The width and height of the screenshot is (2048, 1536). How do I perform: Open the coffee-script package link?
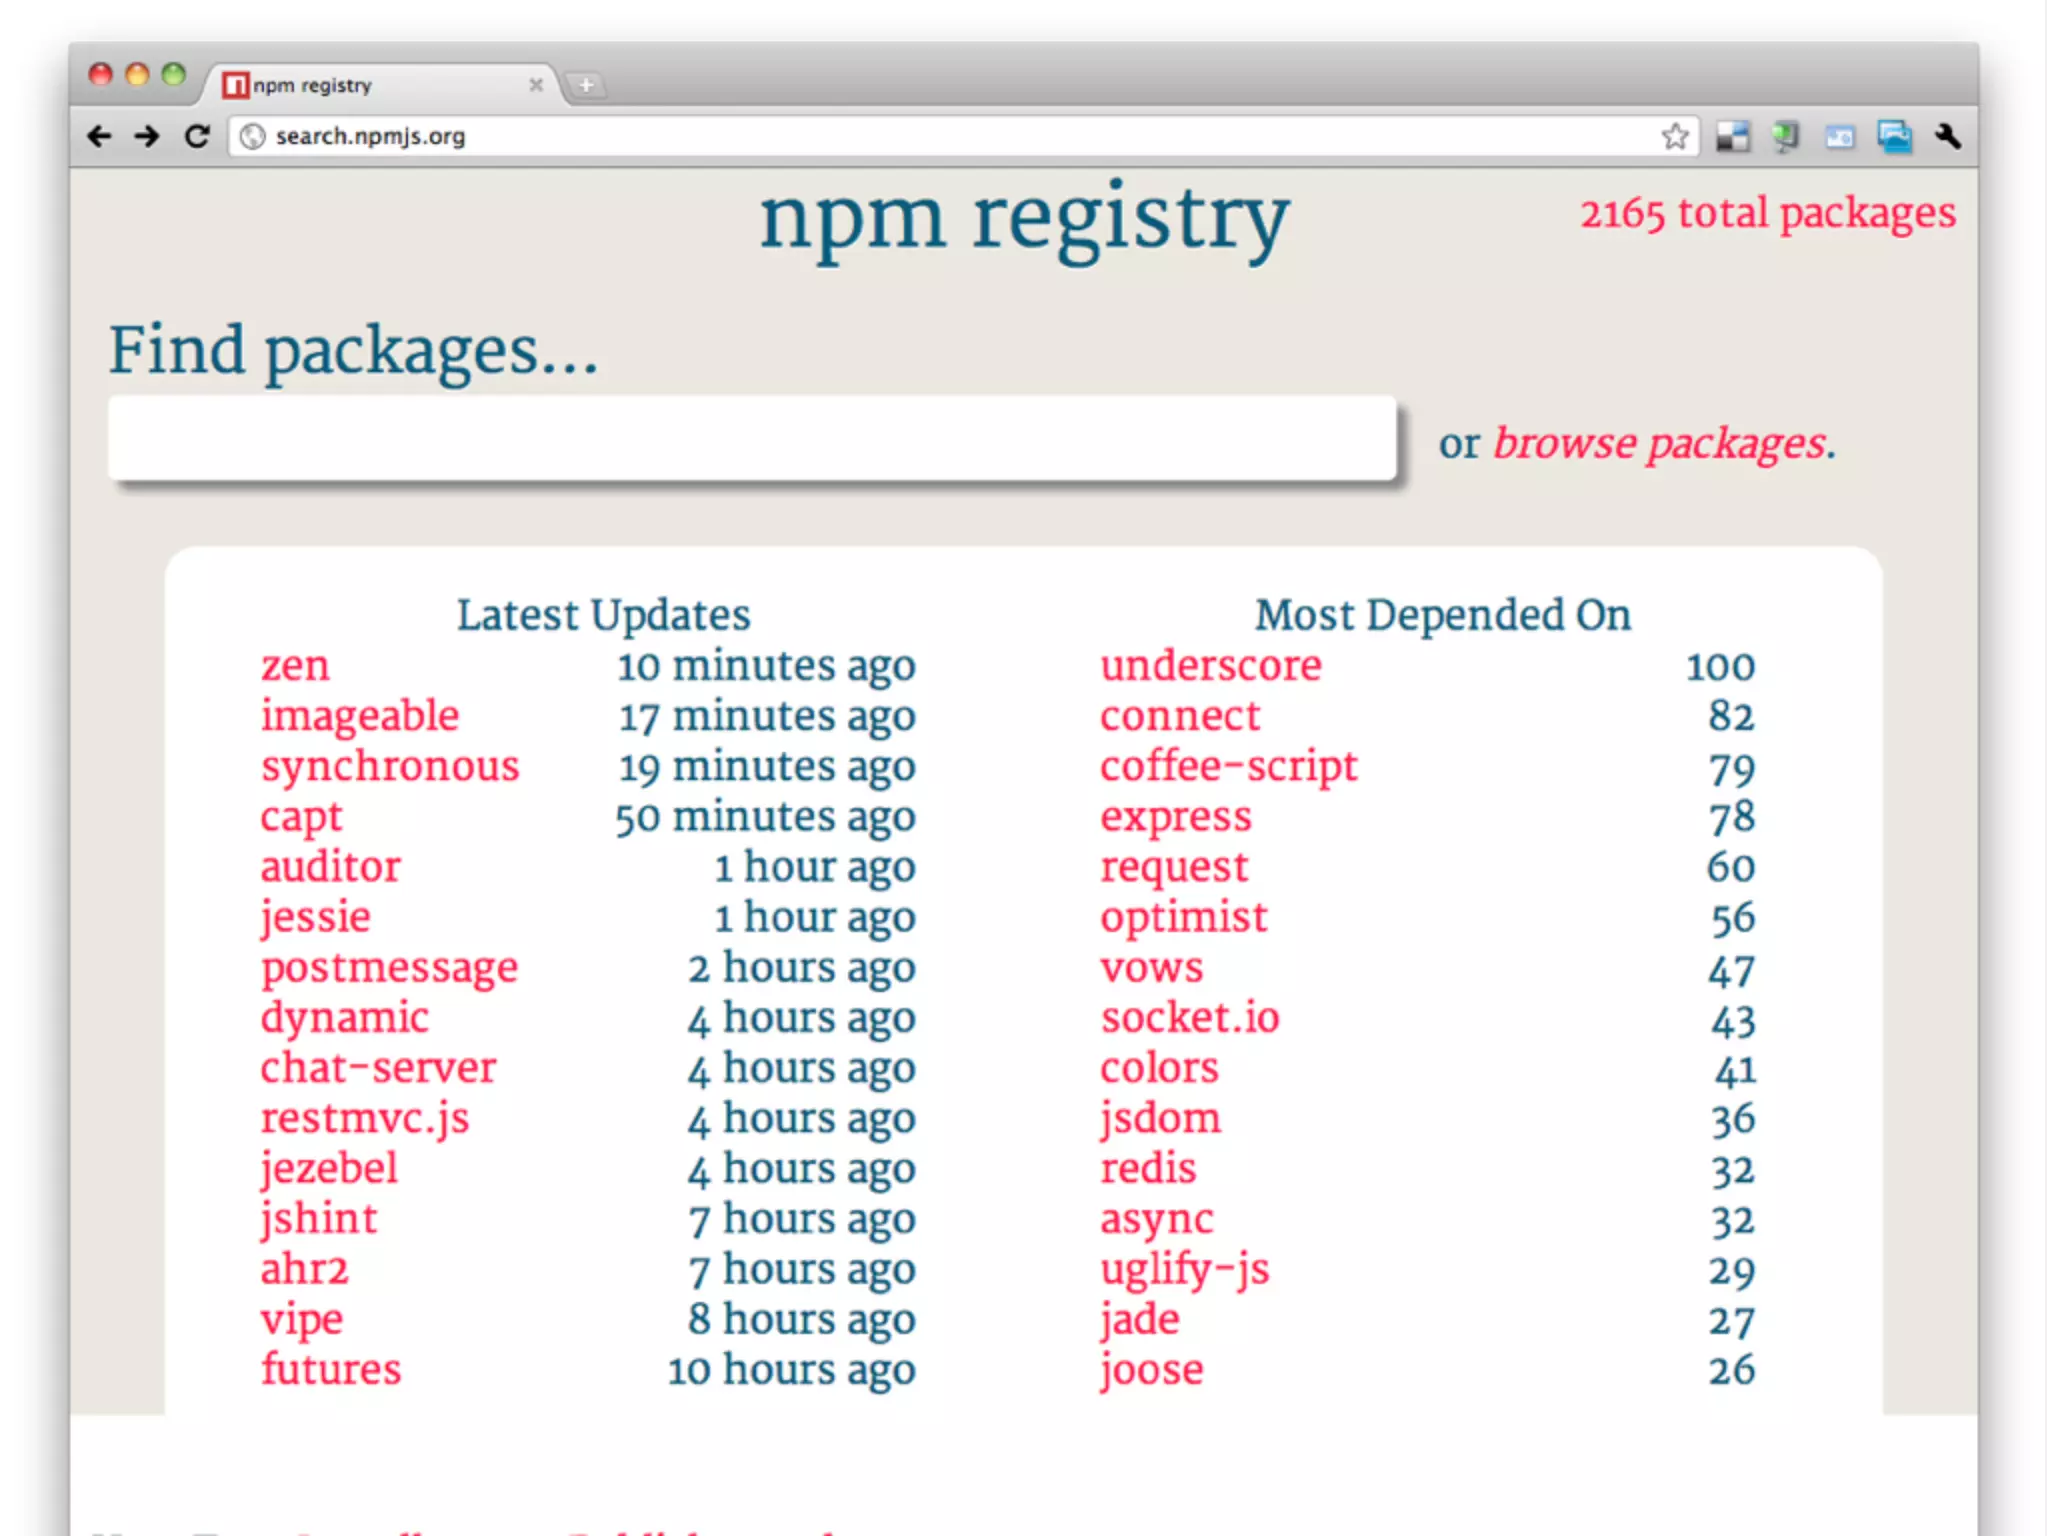click(1228, 767)
